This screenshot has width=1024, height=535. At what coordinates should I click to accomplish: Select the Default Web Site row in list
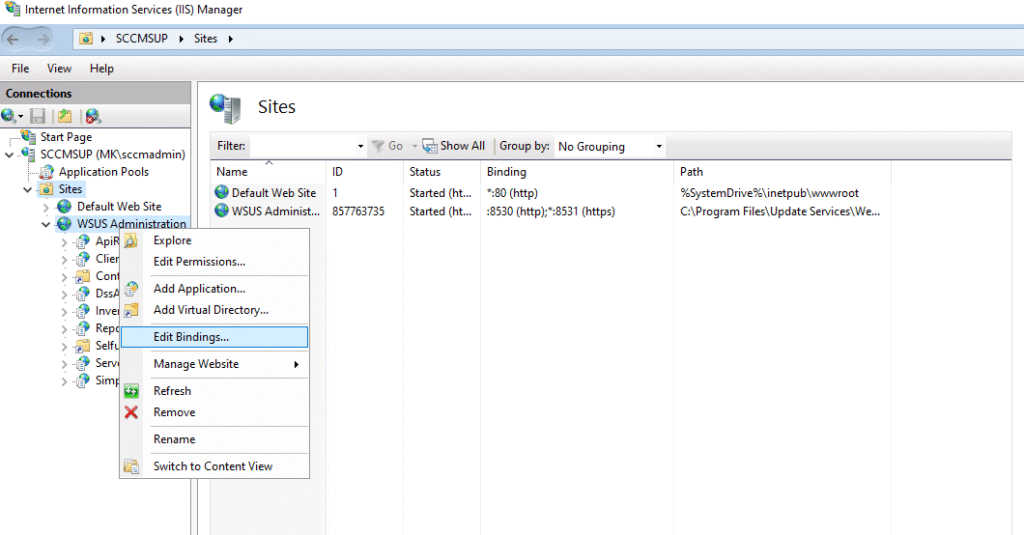(x=273, y=193)
